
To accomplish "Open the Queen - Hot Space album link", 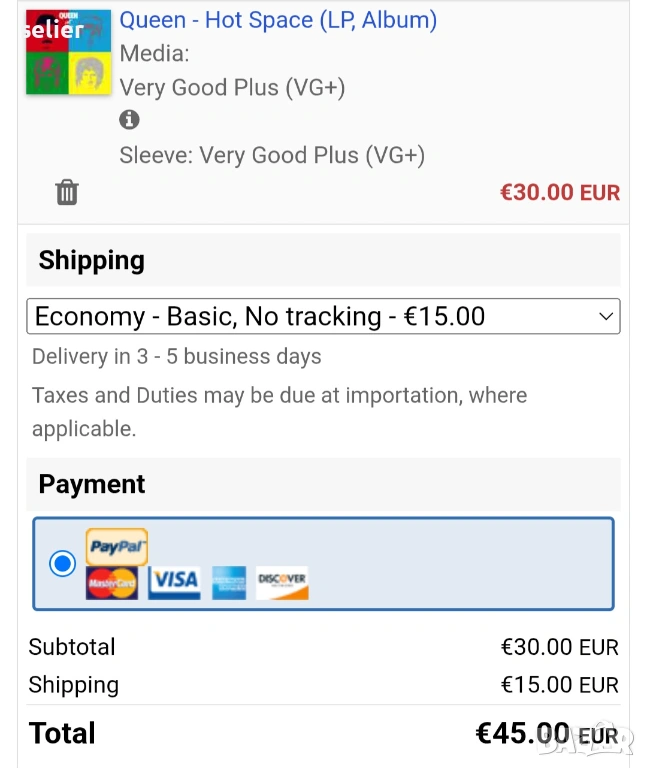I will [x=278, y=20].
